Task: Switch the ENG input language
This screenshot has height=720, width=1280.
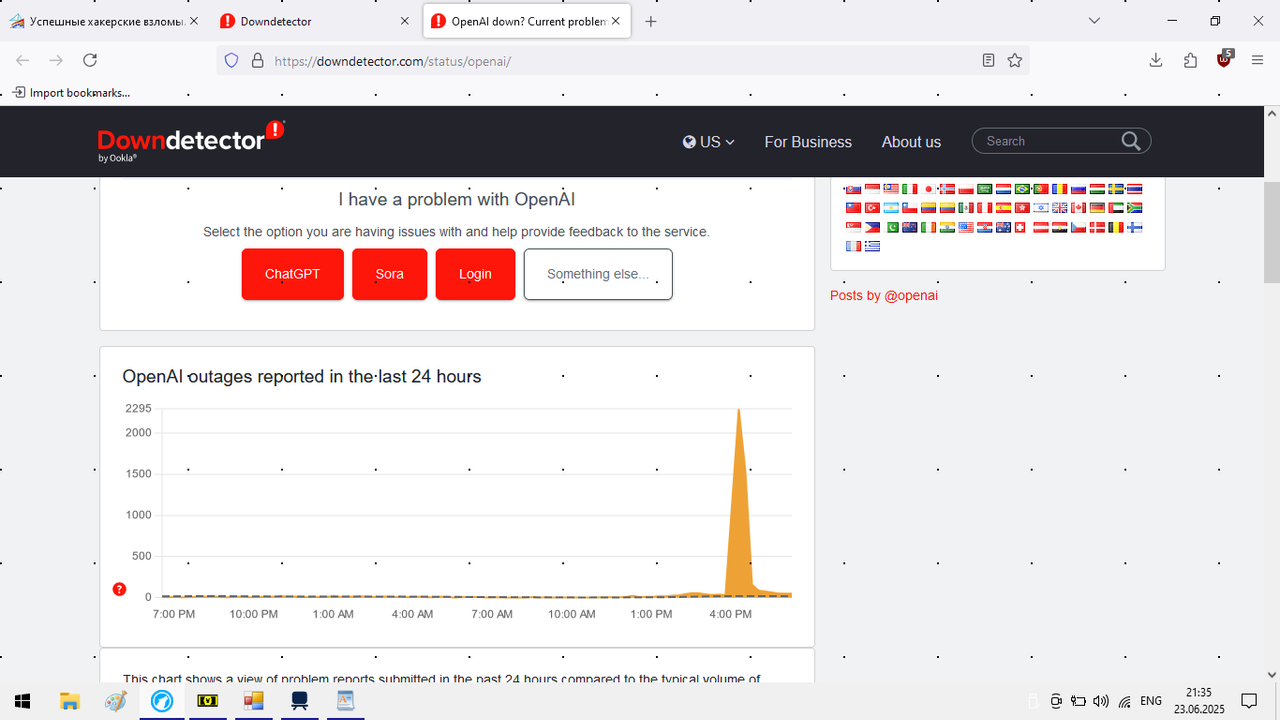Action: pos(1151,701)
